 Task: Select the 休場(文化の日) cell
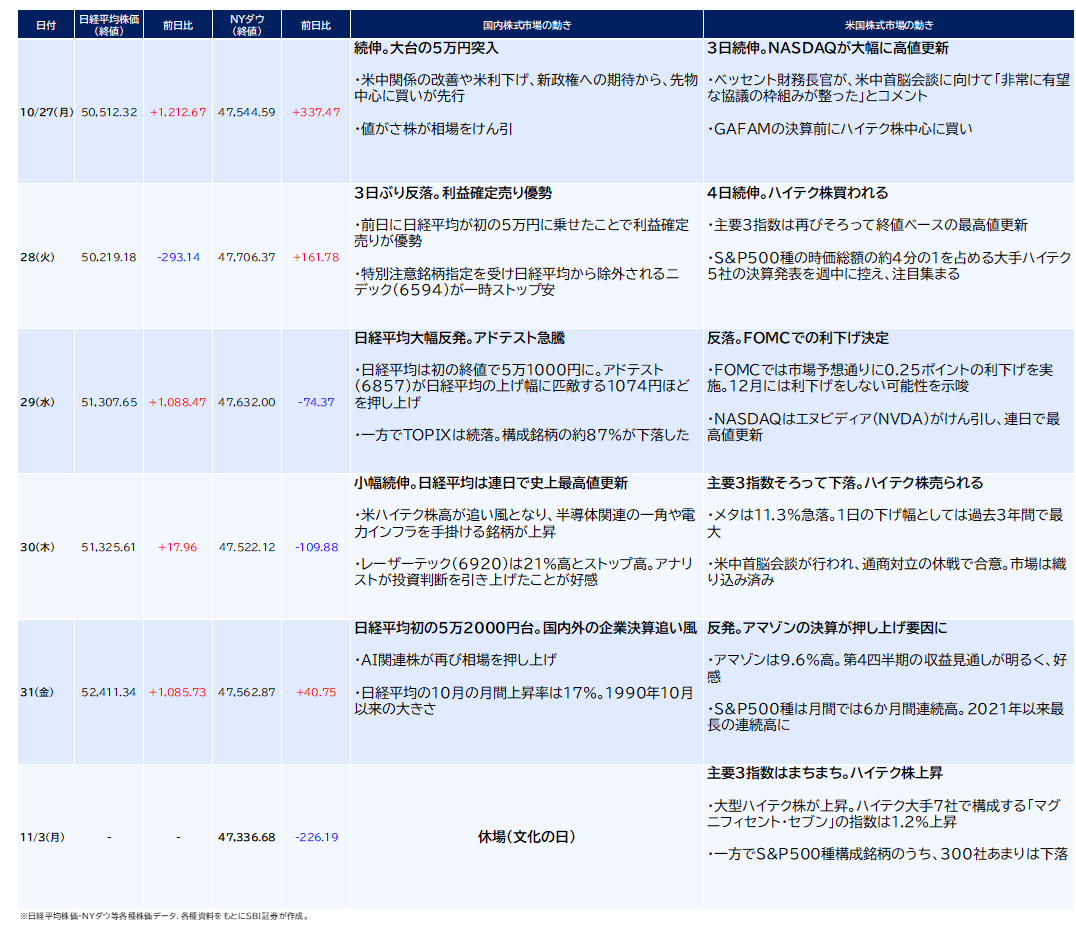pos(527,837)
